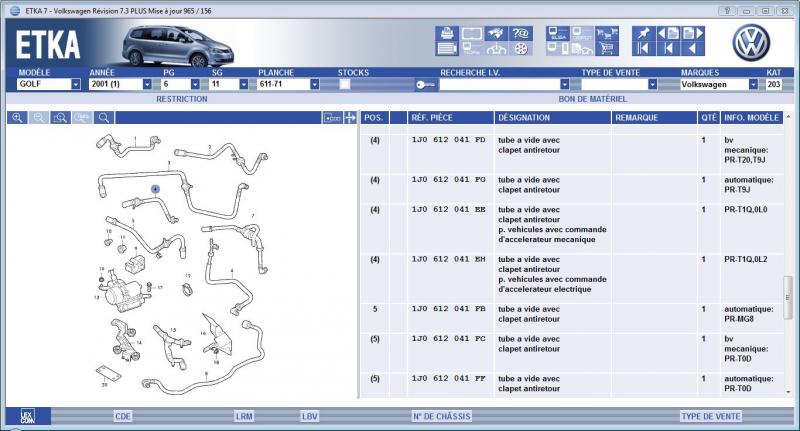Click the LBV button in bottom bar
The width and height of the screenshot is (800, 431).
click(x=309, y=416)
